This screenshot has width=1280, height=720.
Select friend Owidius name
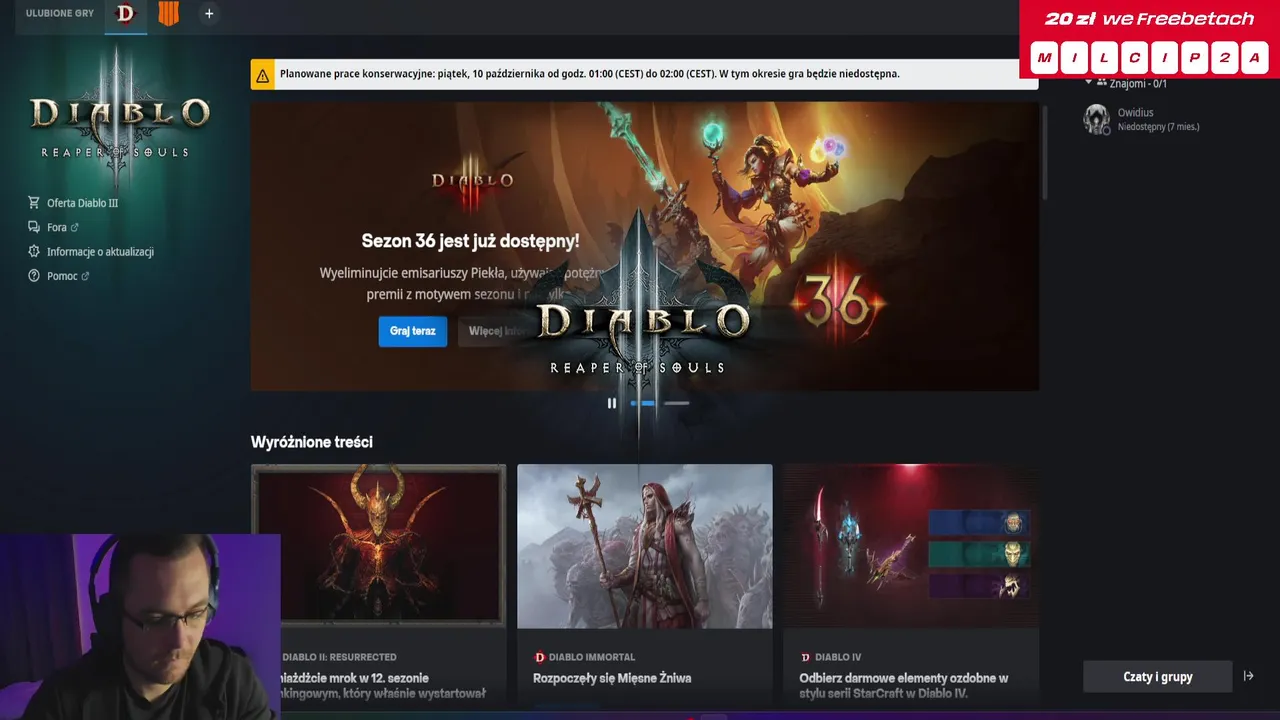click(x=1135, y=112)
